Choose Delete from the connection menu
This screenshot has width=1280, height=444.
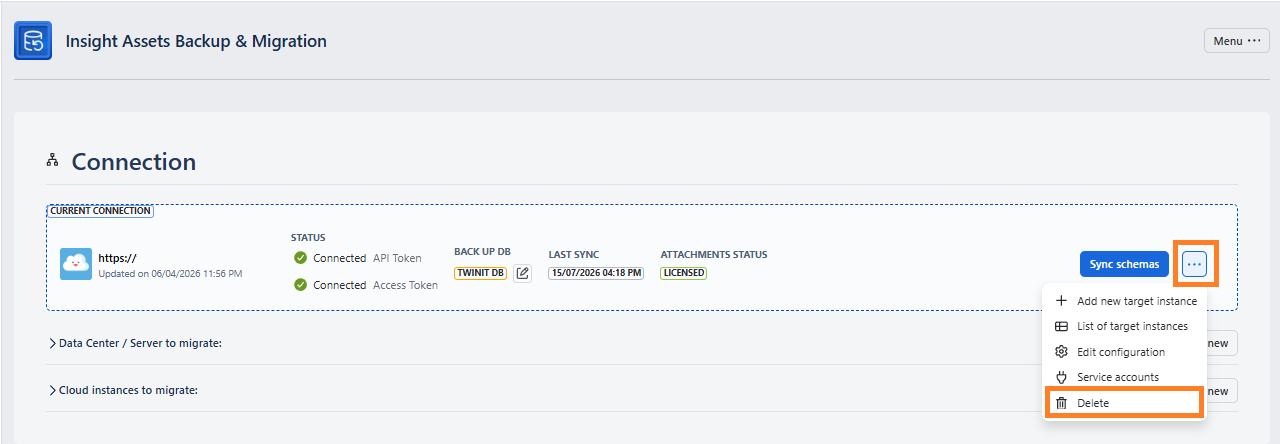[x=1124, y=403]
